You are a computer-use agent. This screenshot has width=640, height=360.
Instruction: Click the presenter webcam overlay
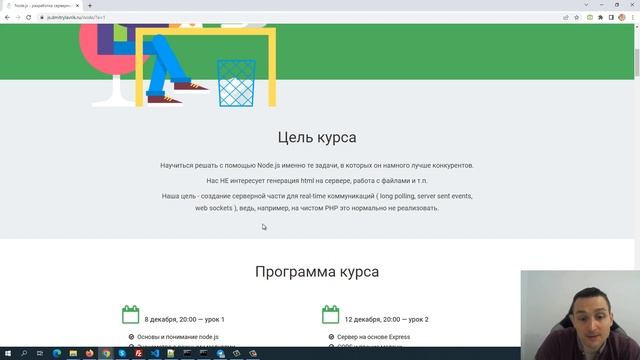(580, 315)
